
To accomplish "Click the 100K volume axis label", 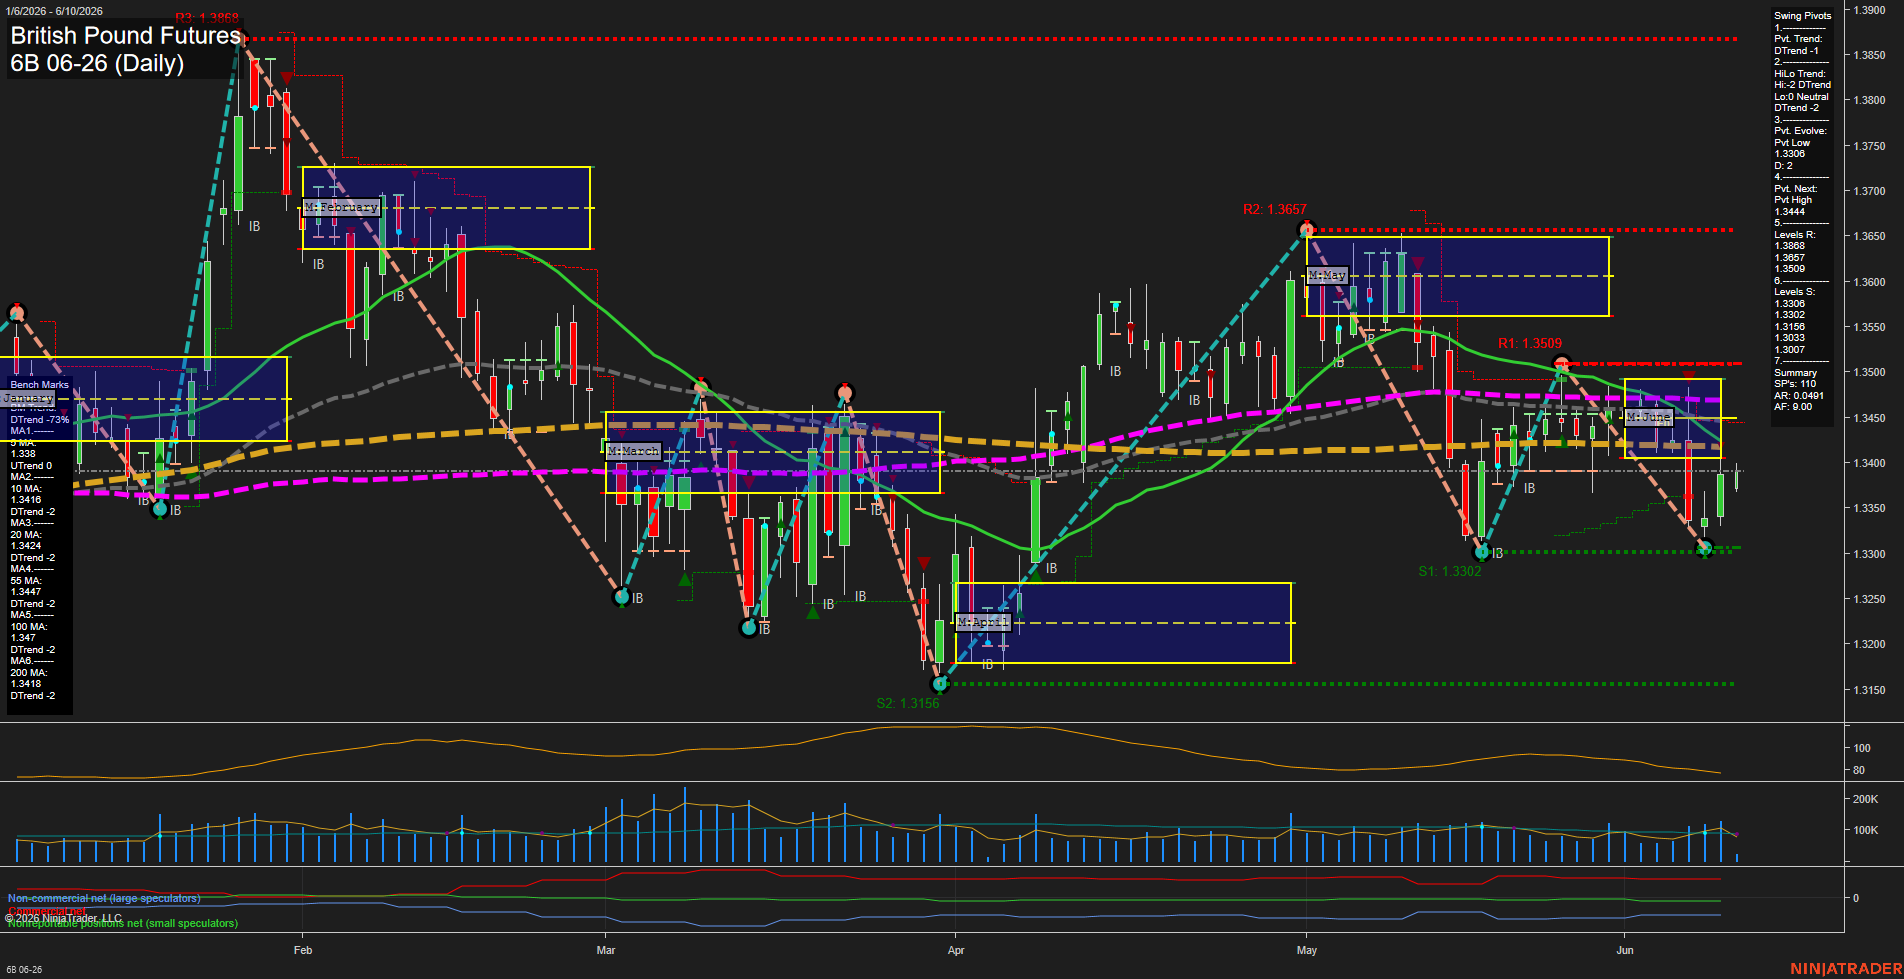I will 1865,830.
